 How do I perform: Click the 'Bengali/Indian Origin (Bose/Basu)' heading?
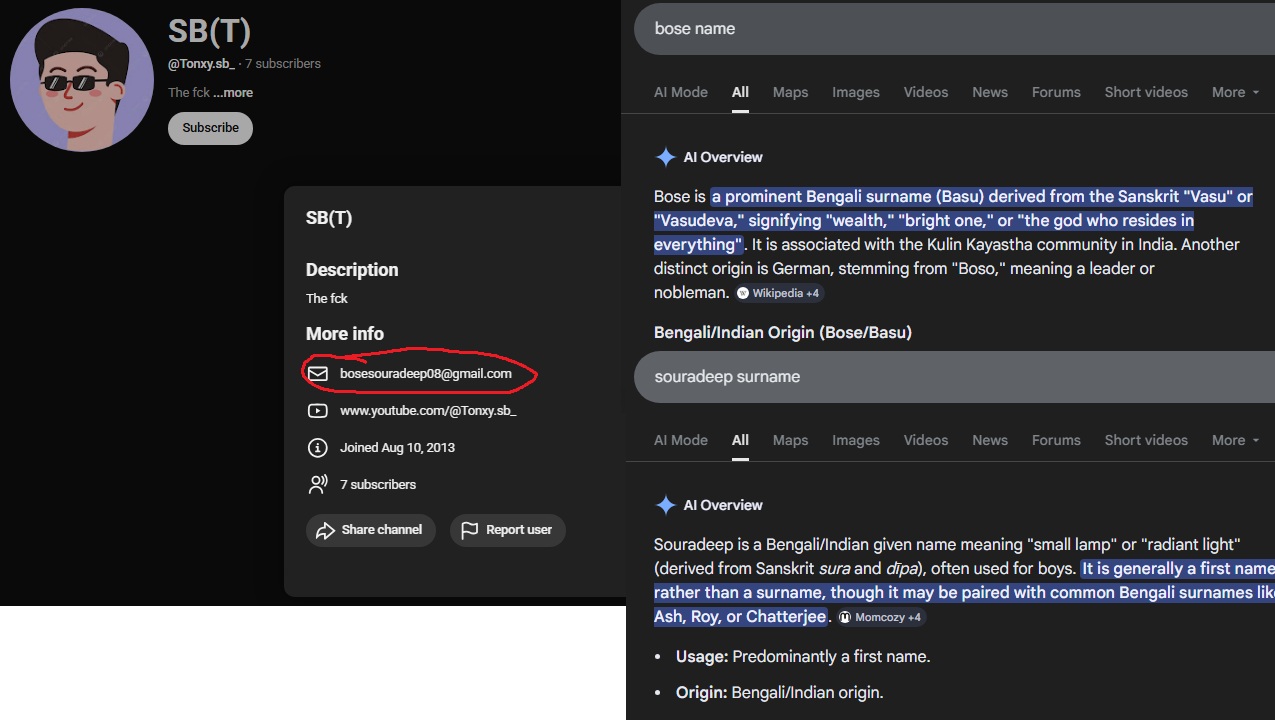(x=783, y=332)
